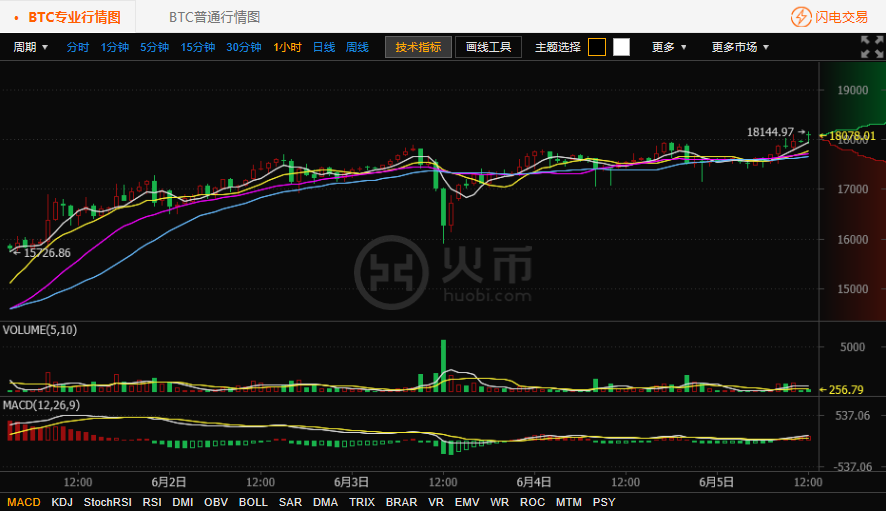
Task: Choose the 15分钟 interval
Action: [198, 47]
